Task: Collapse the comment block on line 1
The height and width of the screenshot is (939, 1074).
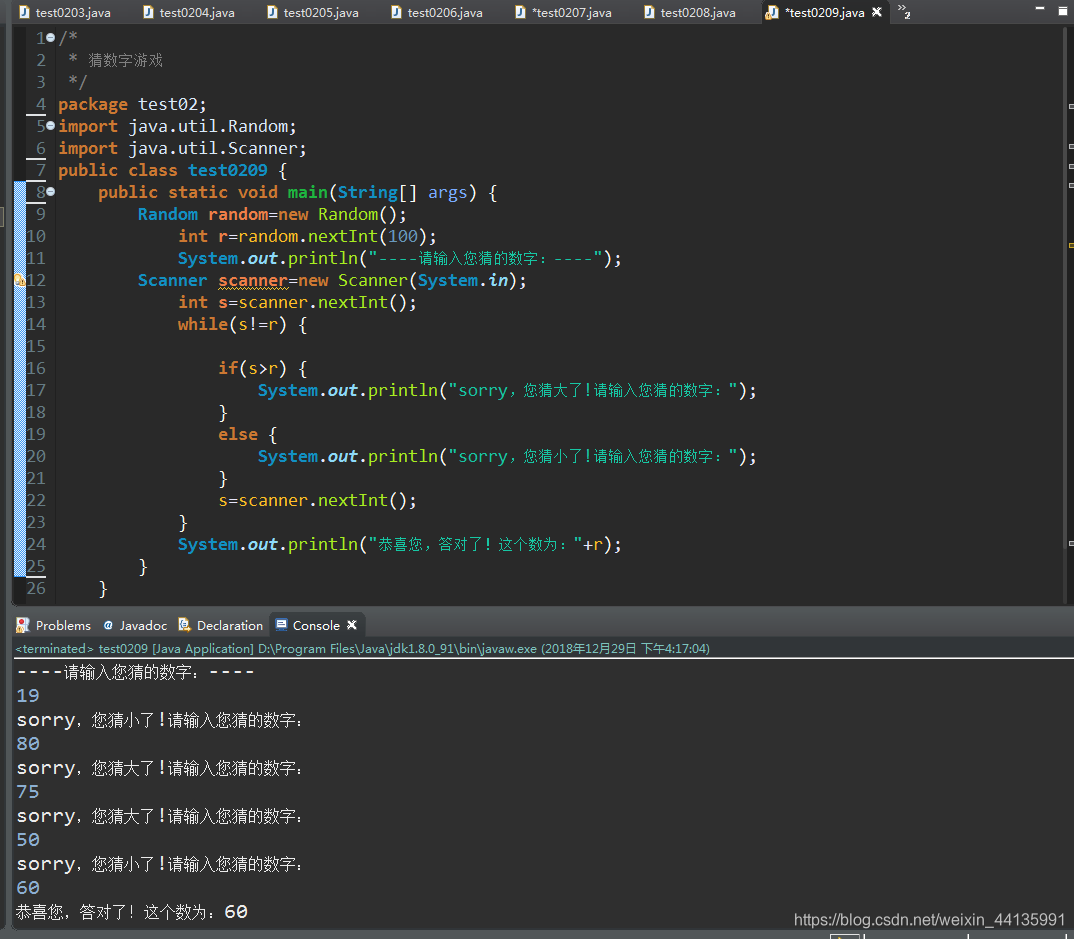Action: 51,38
